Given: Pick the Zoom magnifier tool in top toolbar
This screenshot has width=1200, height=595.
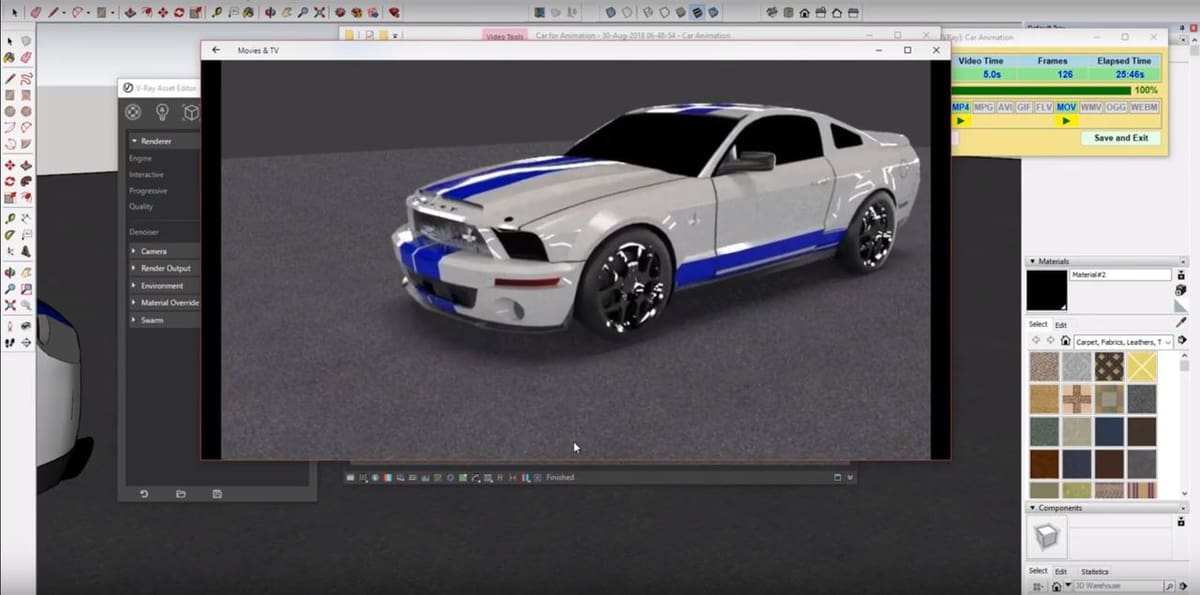Looking at the screenshot, I should point(303,13).
